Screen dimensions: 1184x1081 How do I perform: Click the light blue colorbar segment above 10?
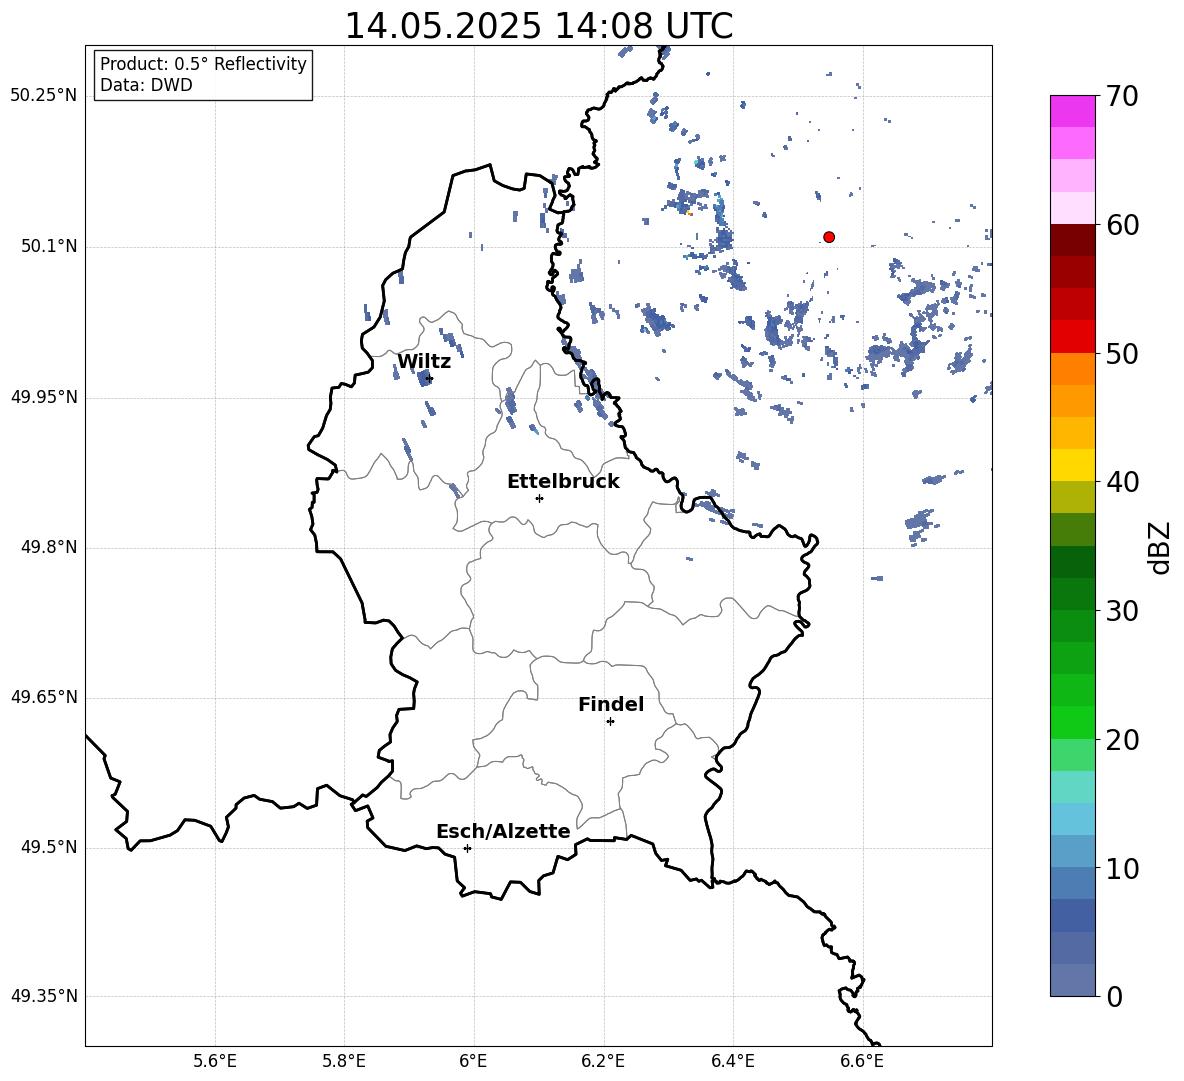pyautogui.click(x=1072, y=851)
